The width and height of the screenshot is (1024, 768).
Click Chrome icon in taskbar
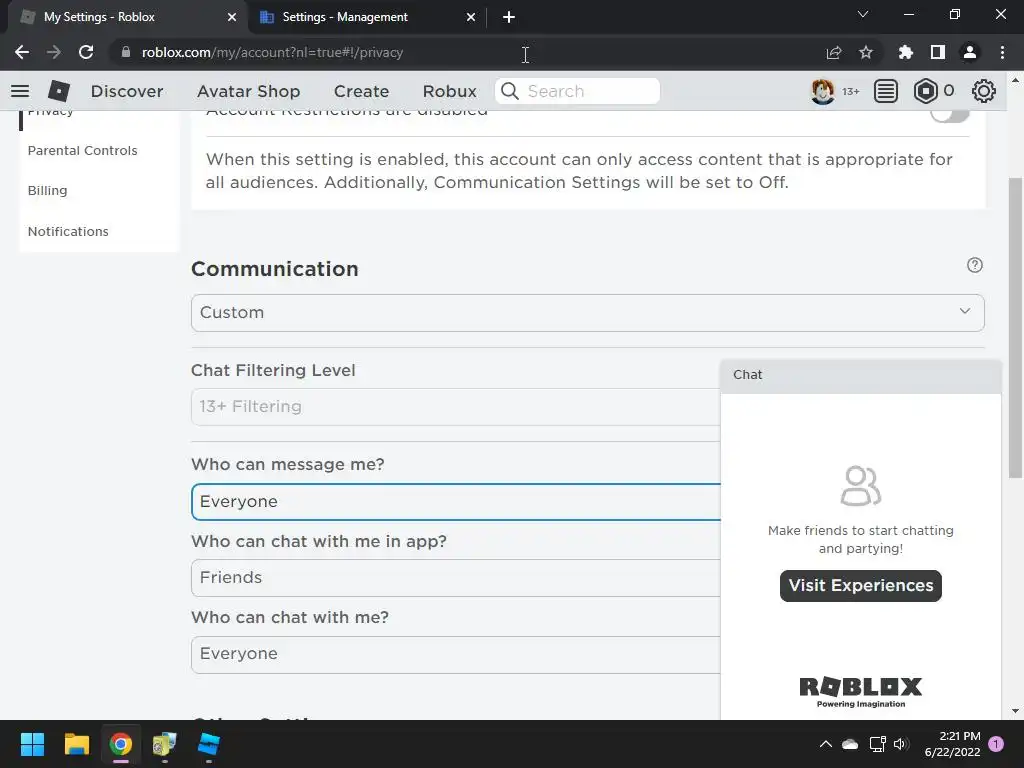(121, 744)
